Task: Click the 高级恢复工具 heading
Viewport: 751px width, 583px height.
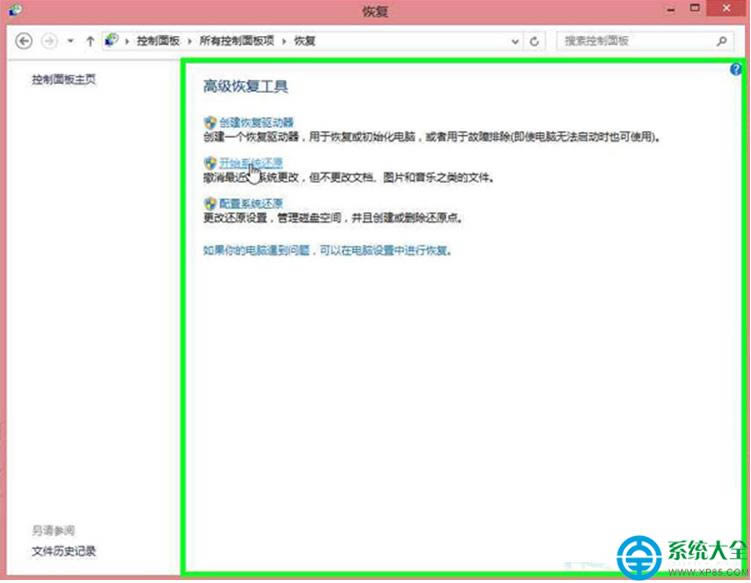Action: (x=245, y=87)
